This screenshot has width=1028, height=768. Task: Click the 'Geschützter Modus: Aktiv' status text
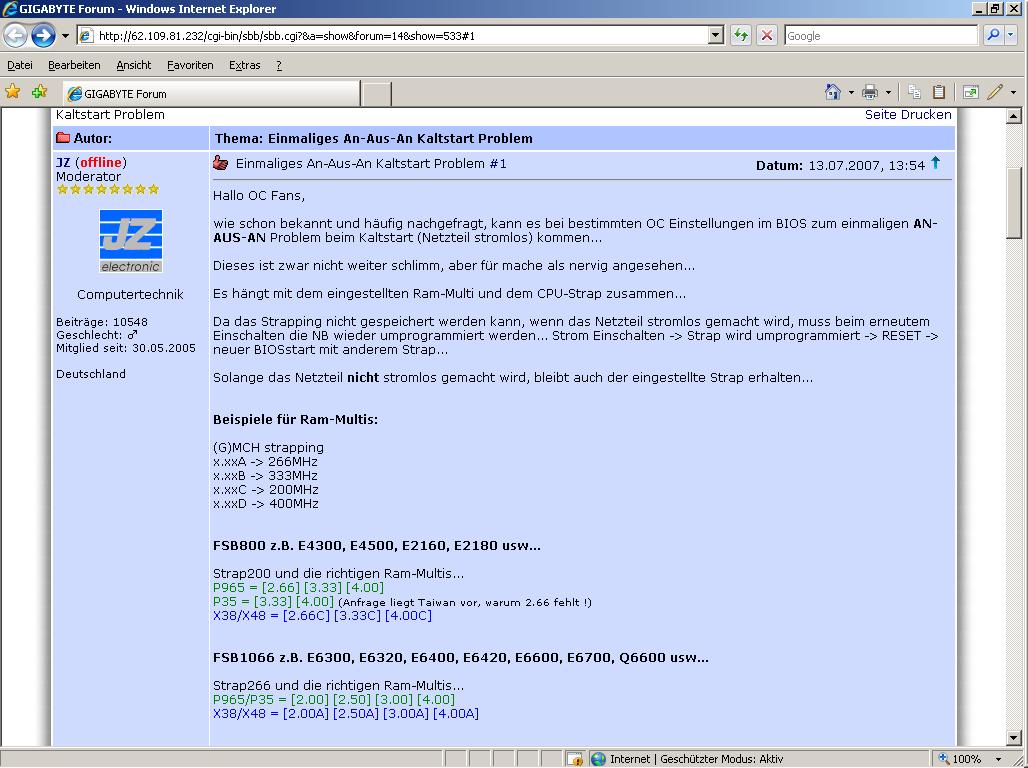click(721, 759)
